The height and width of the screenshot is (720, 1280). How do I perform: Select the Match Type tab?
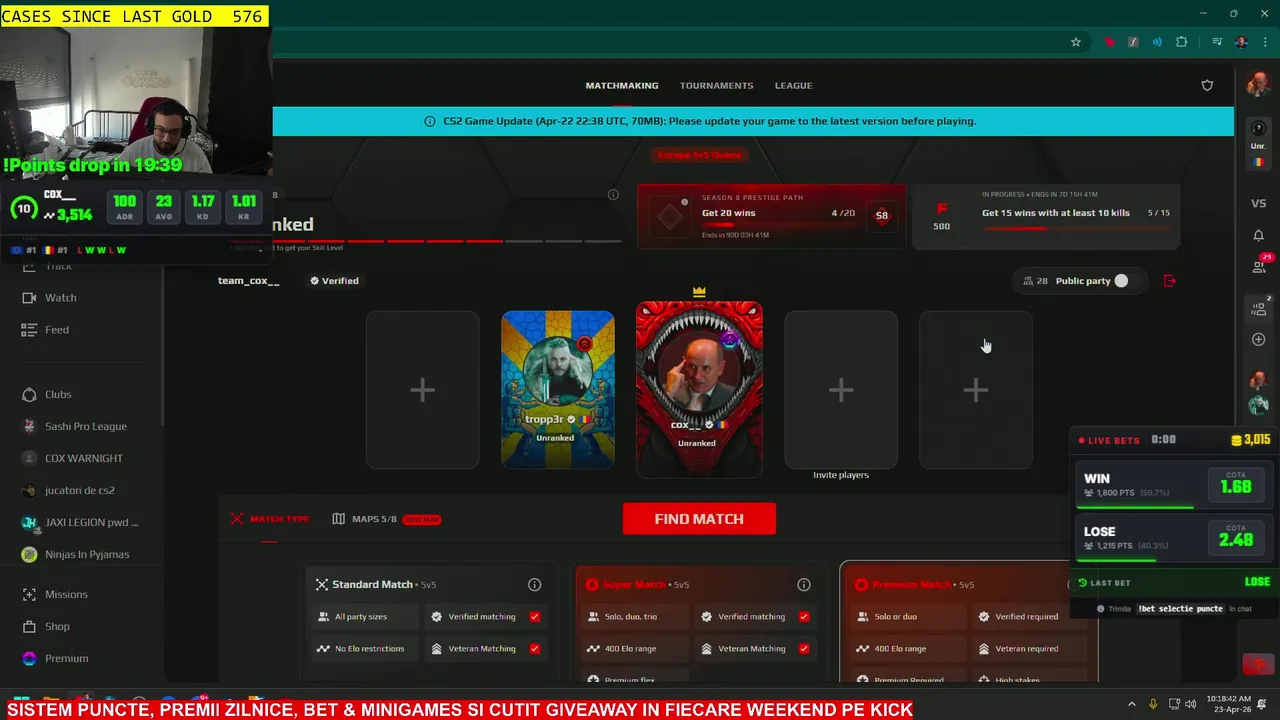(x=270, y=519)
